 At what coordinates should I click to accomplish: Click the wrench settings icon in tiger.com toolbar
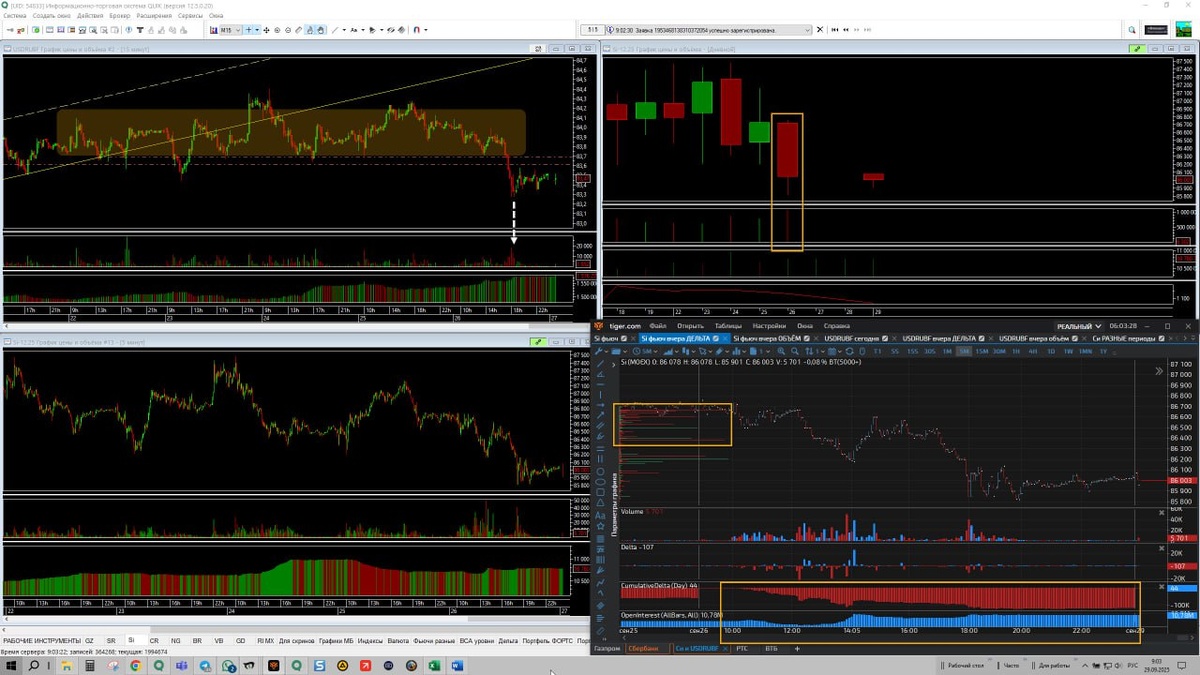click(x=599, y=351)
